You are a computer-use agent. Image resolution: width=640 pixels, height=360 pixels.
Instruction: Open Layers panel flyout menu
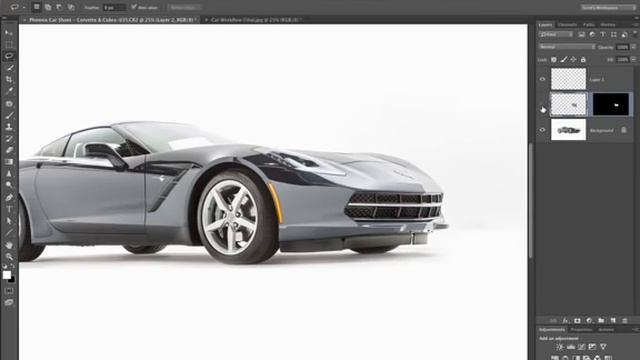click(x=636, y=25)
